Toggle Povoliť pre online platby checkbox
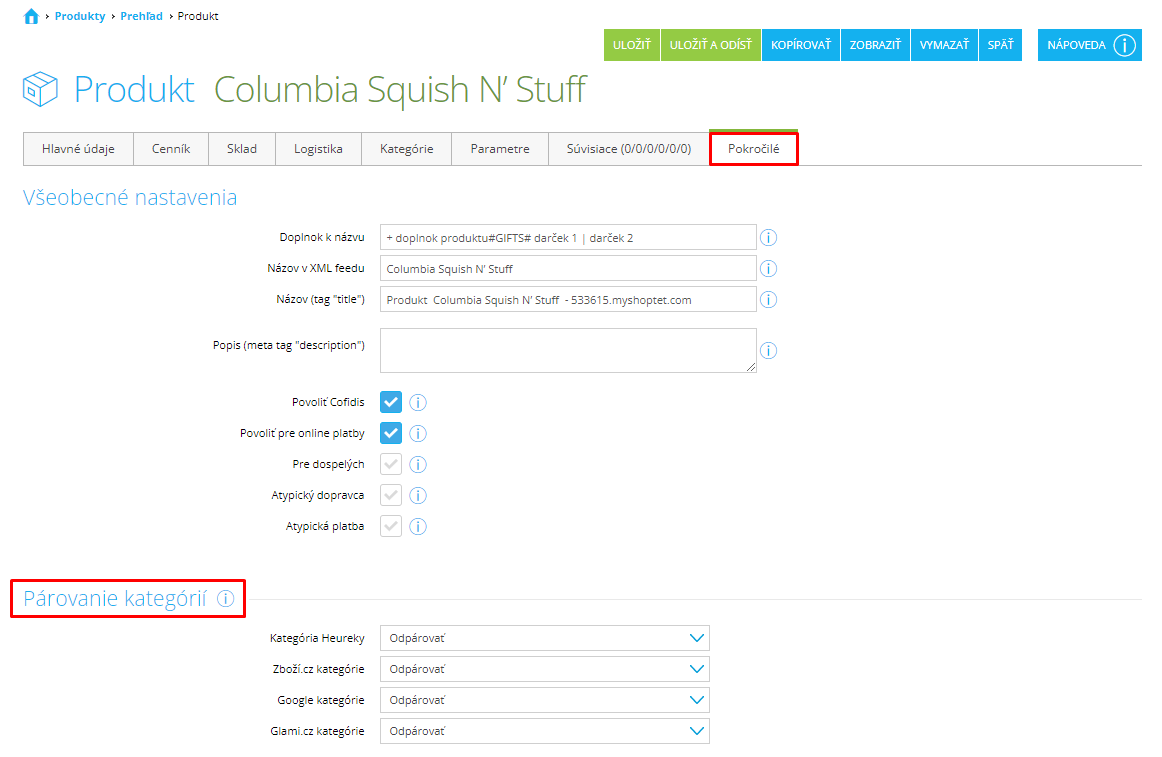This screenshot has width=1162, height=757. coord(391,434)
